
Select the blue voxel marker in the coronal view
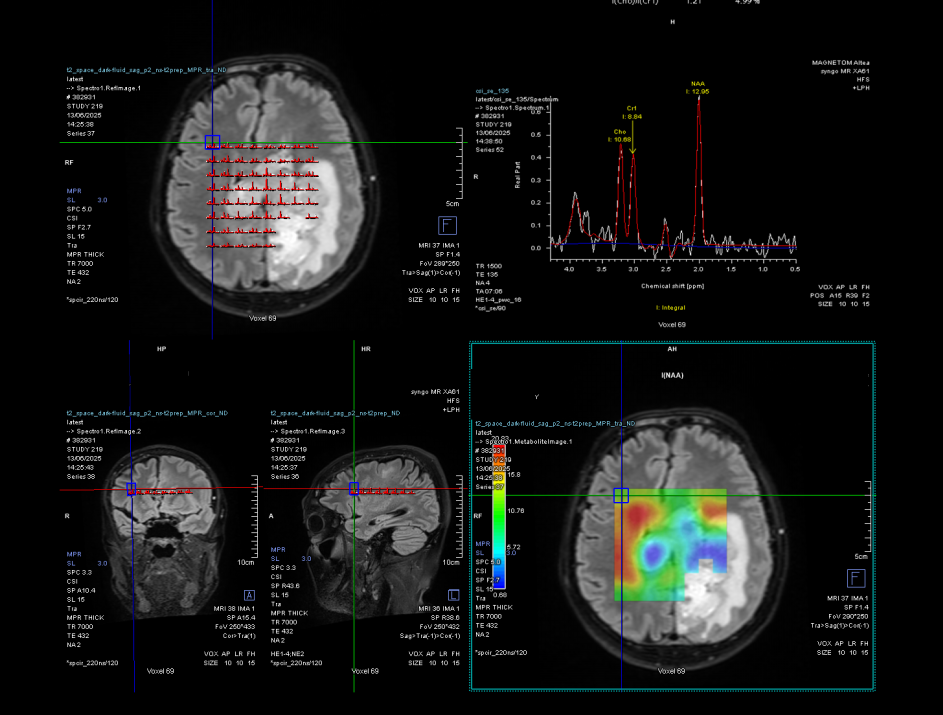coord(131,489)
